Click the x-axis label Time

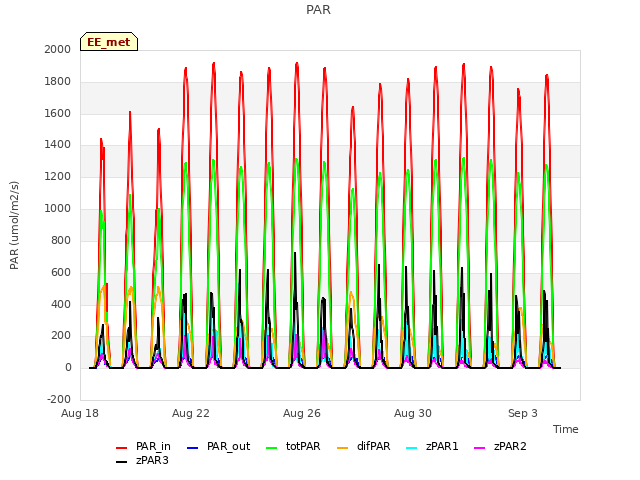pyautogui.click(x=566, y=429)
